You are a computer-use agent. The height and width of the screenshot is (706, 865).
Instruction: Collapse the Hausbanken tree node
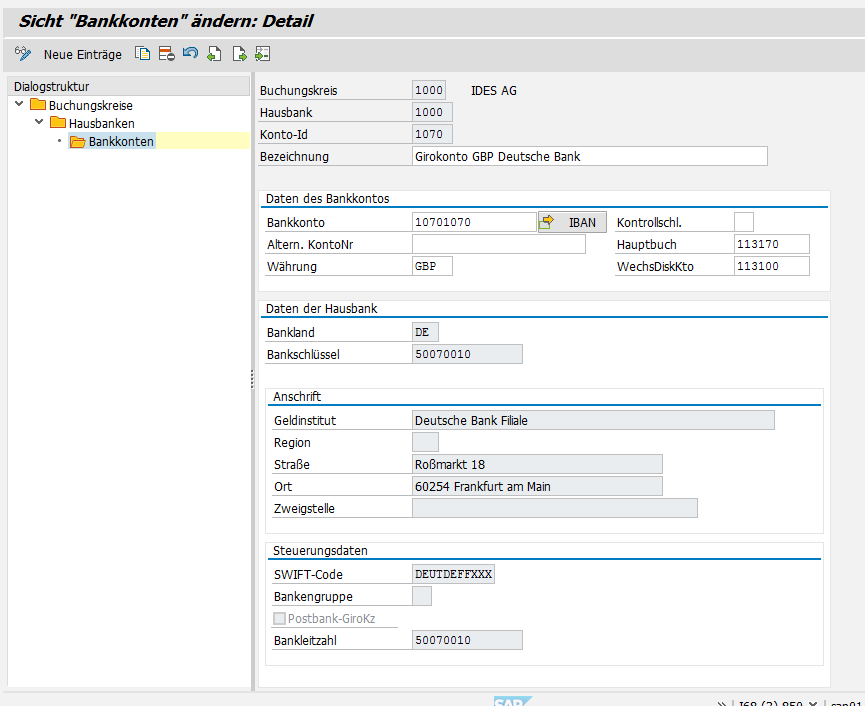click(39, 123)
